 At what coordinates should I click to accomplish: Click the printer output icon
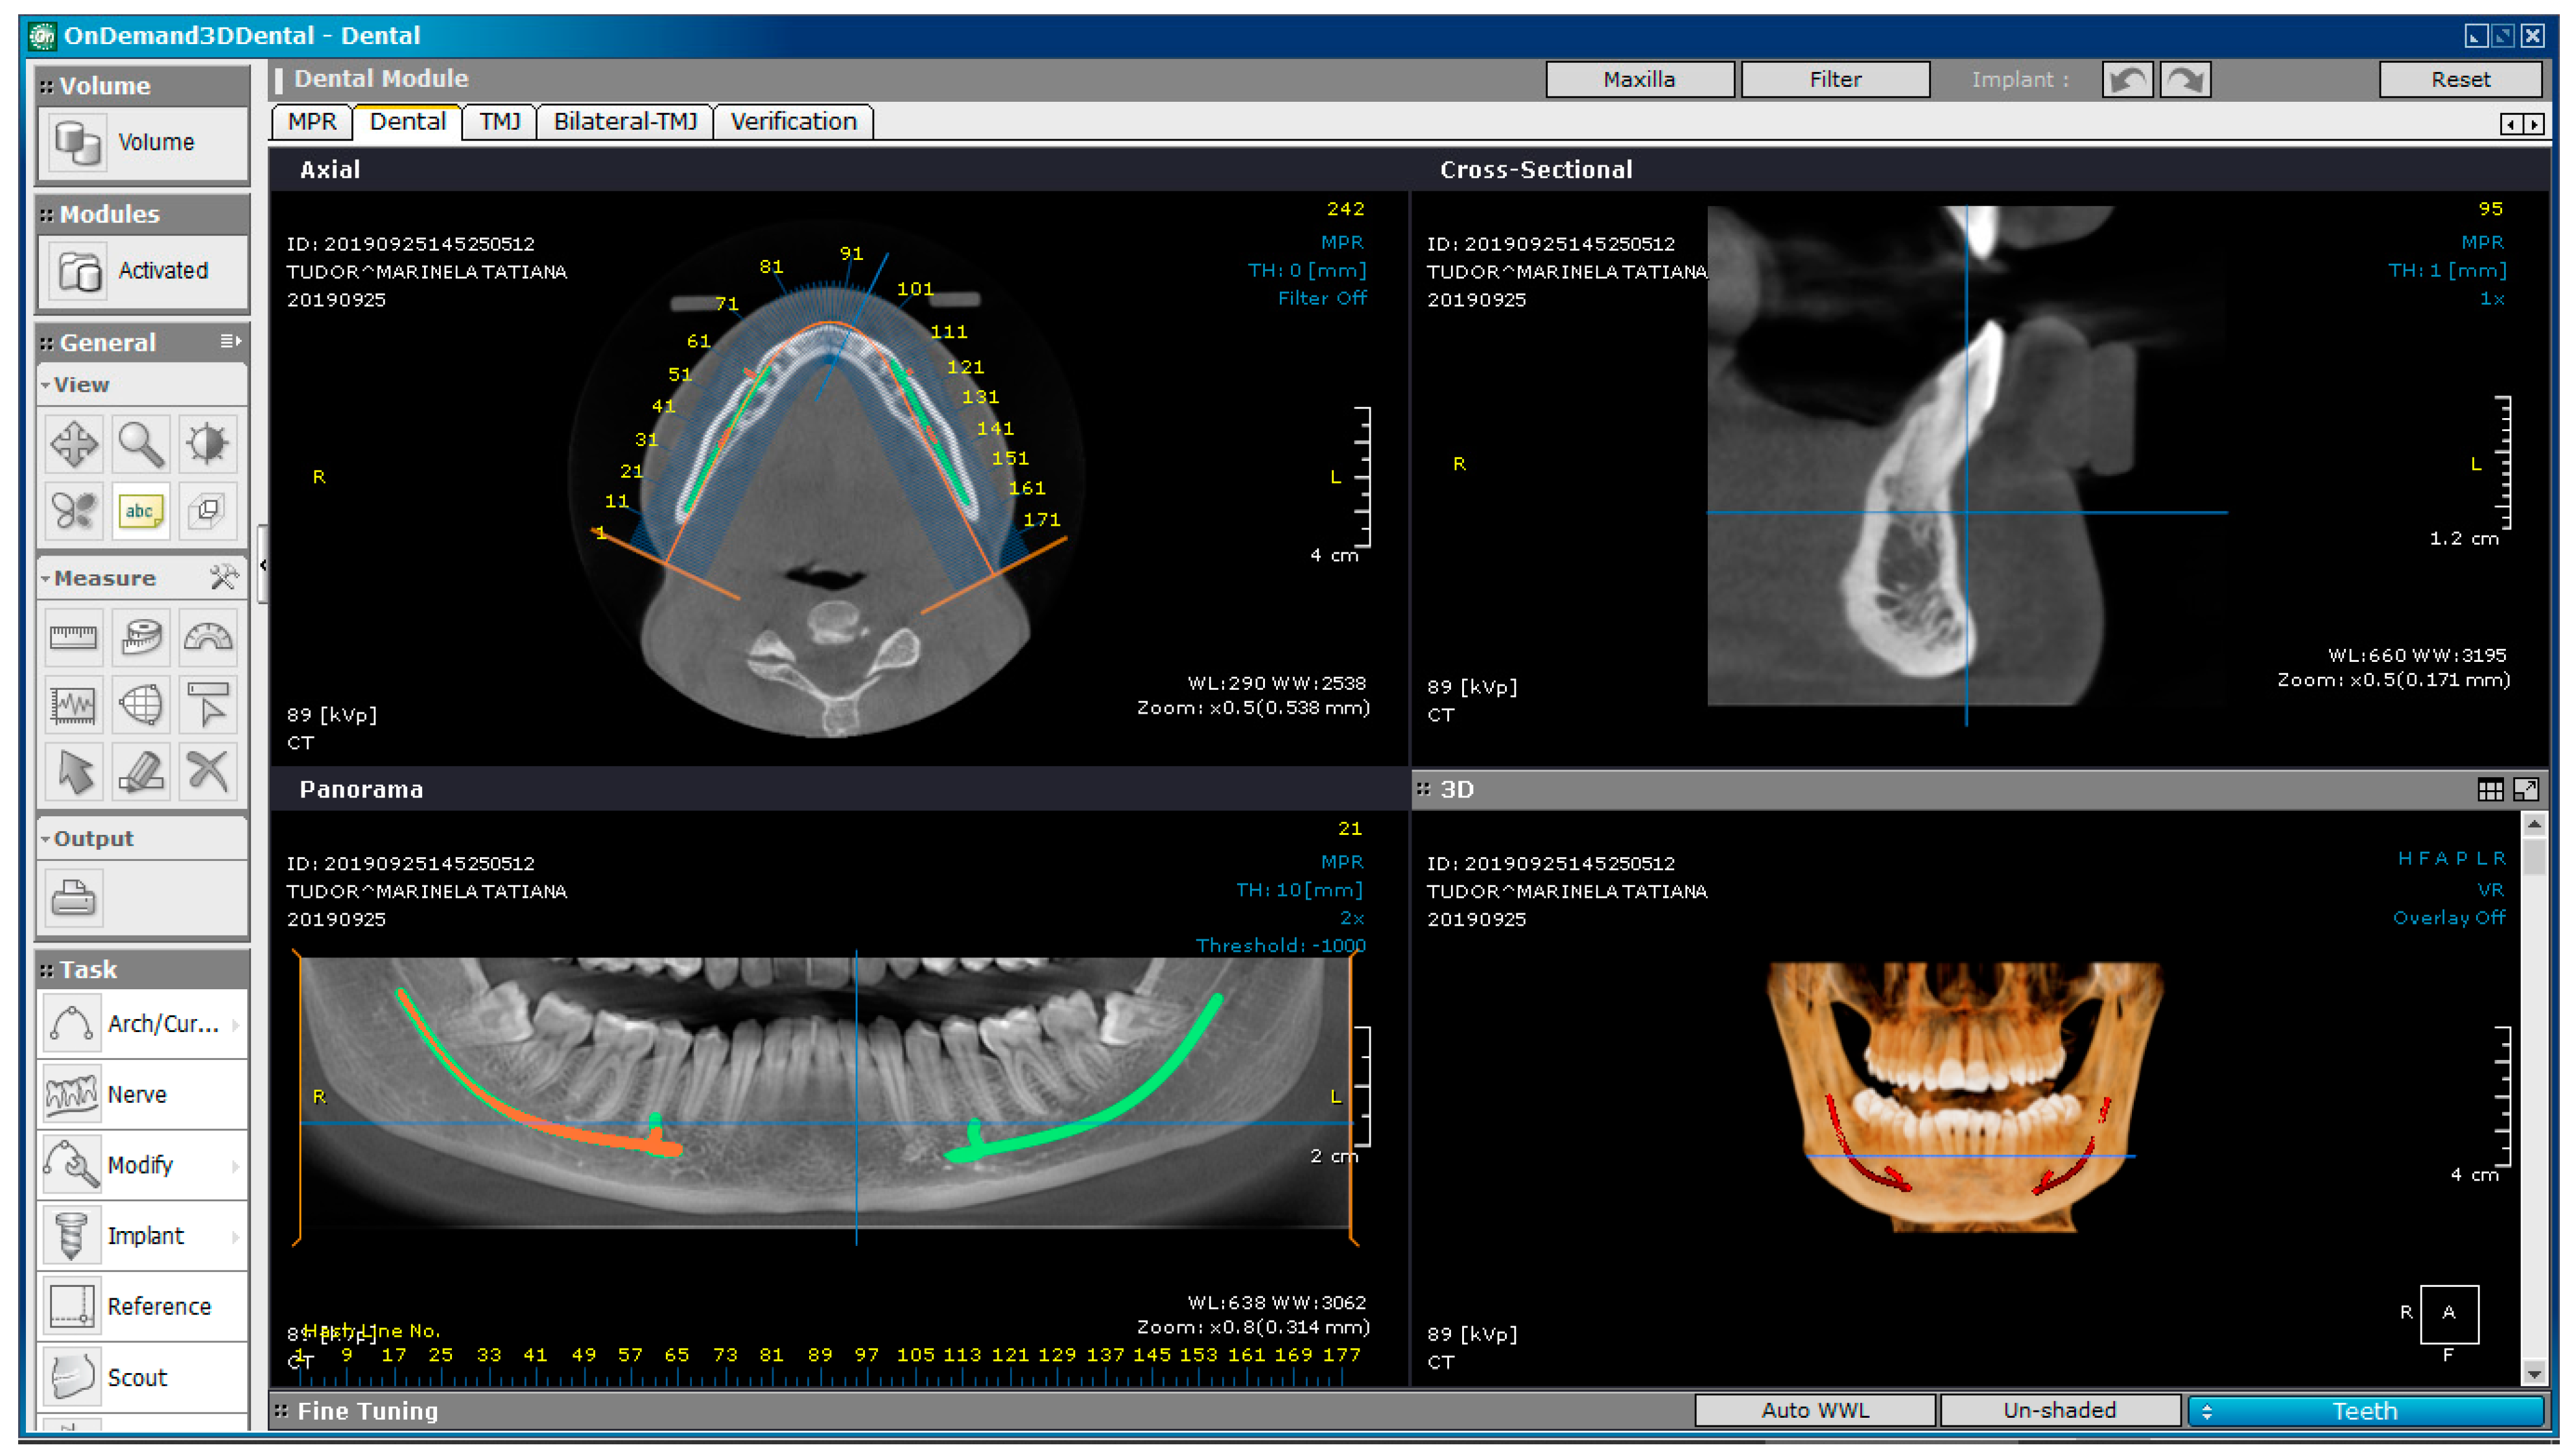pyautogui.click(x=74, y=897)
